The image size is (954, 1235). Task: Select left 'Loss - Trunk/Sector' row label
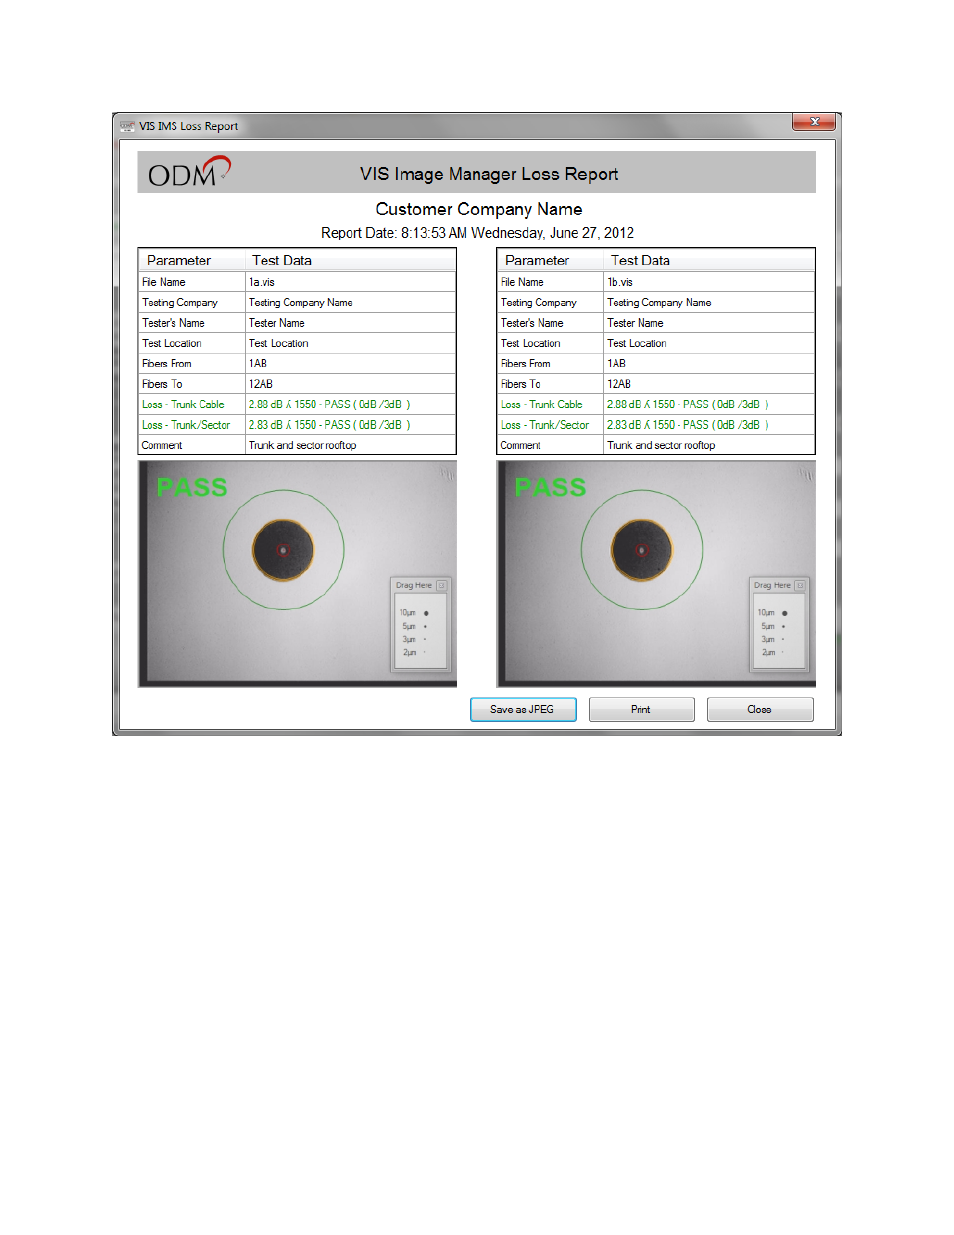pyautogui.click(x=186, y=425)
